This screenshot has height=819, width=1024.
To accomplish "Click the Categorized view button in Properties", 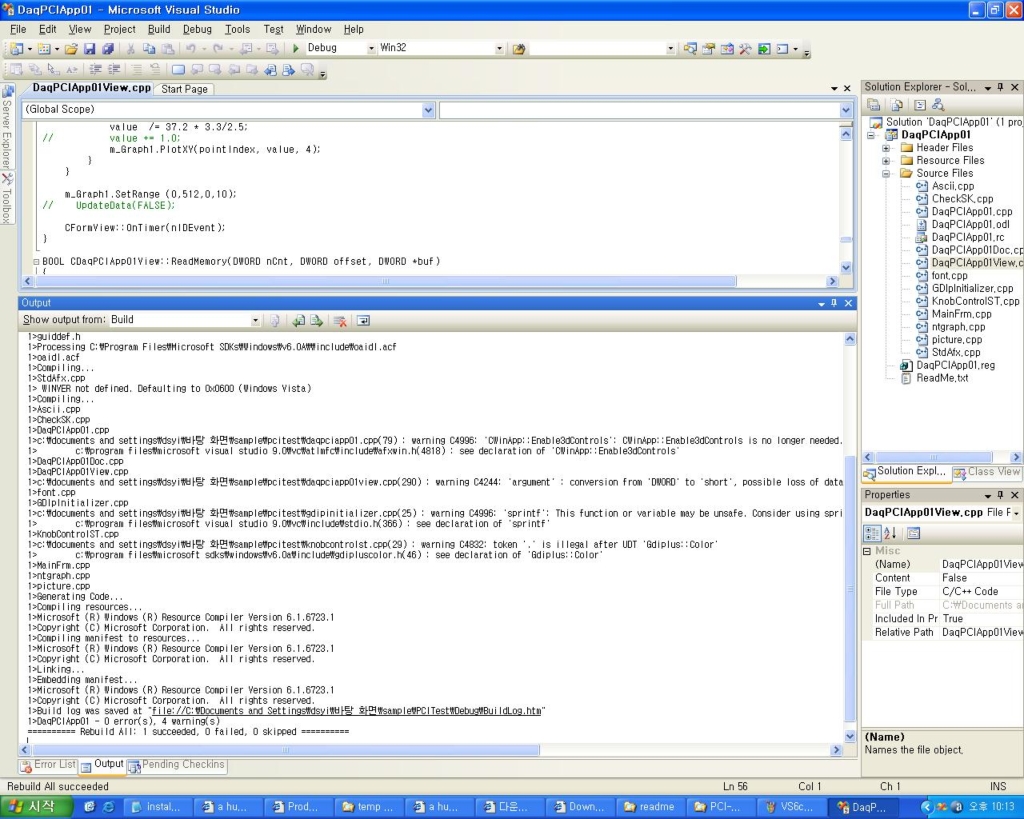I will [872, 534].
